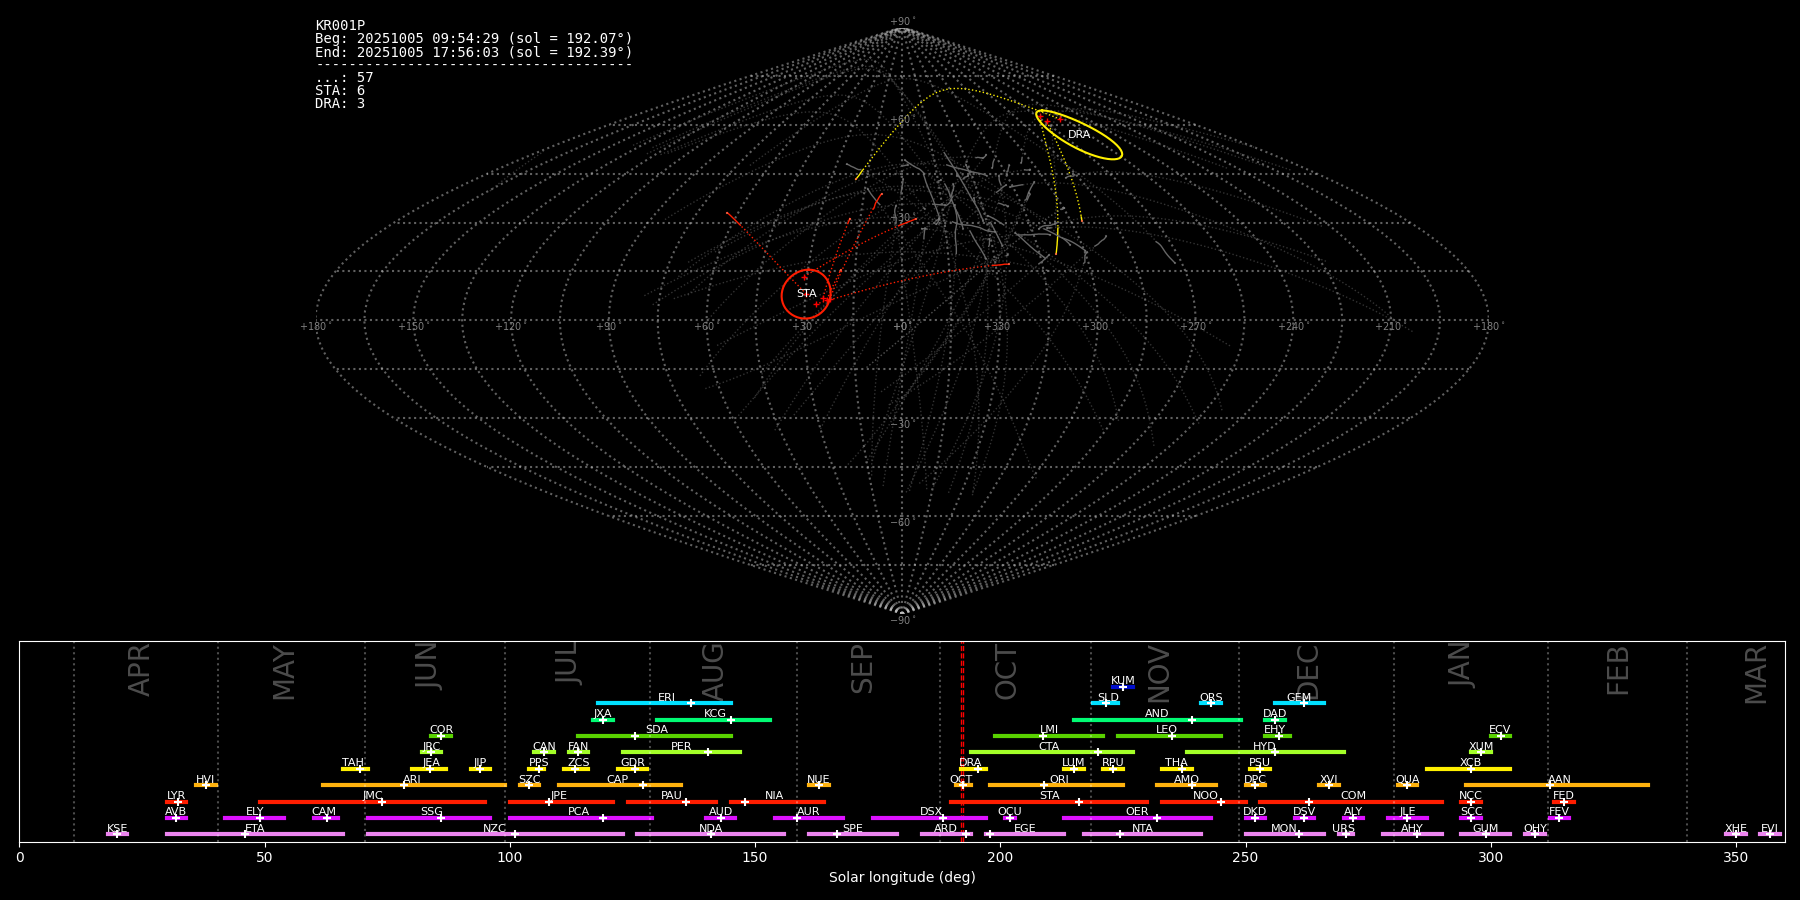This screenshot has height=900, width=1800.
Task: Click the ERI shower label in timeline
Action: 666,698
